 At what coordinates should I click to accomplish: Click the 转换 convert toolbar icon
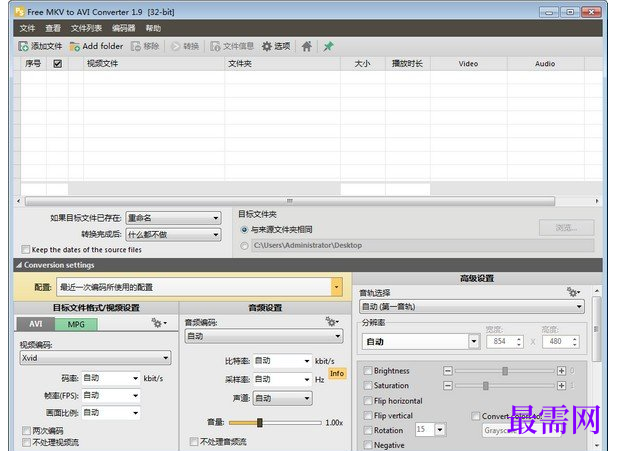175,47
